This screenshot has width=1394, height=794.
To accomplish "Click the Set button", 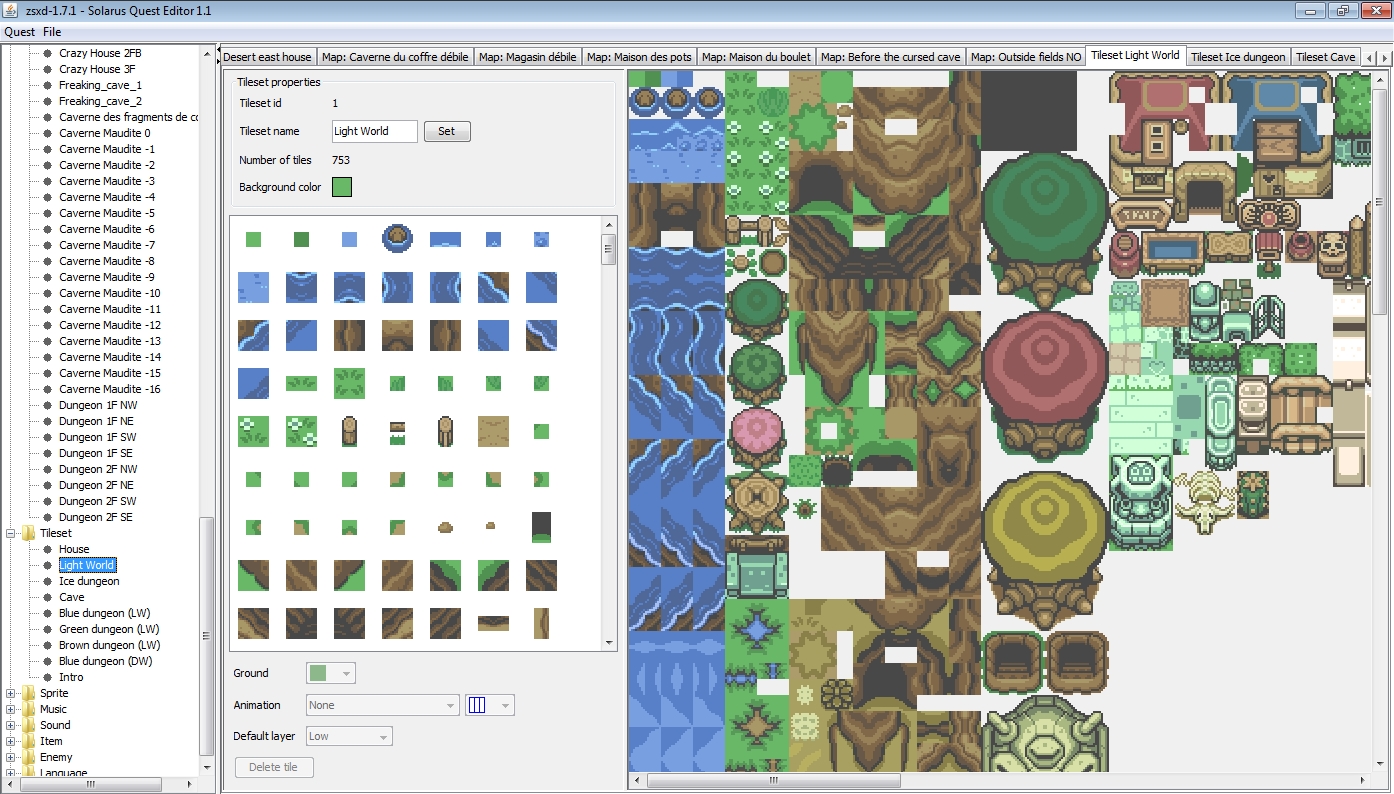I will (x=447, y=131).
